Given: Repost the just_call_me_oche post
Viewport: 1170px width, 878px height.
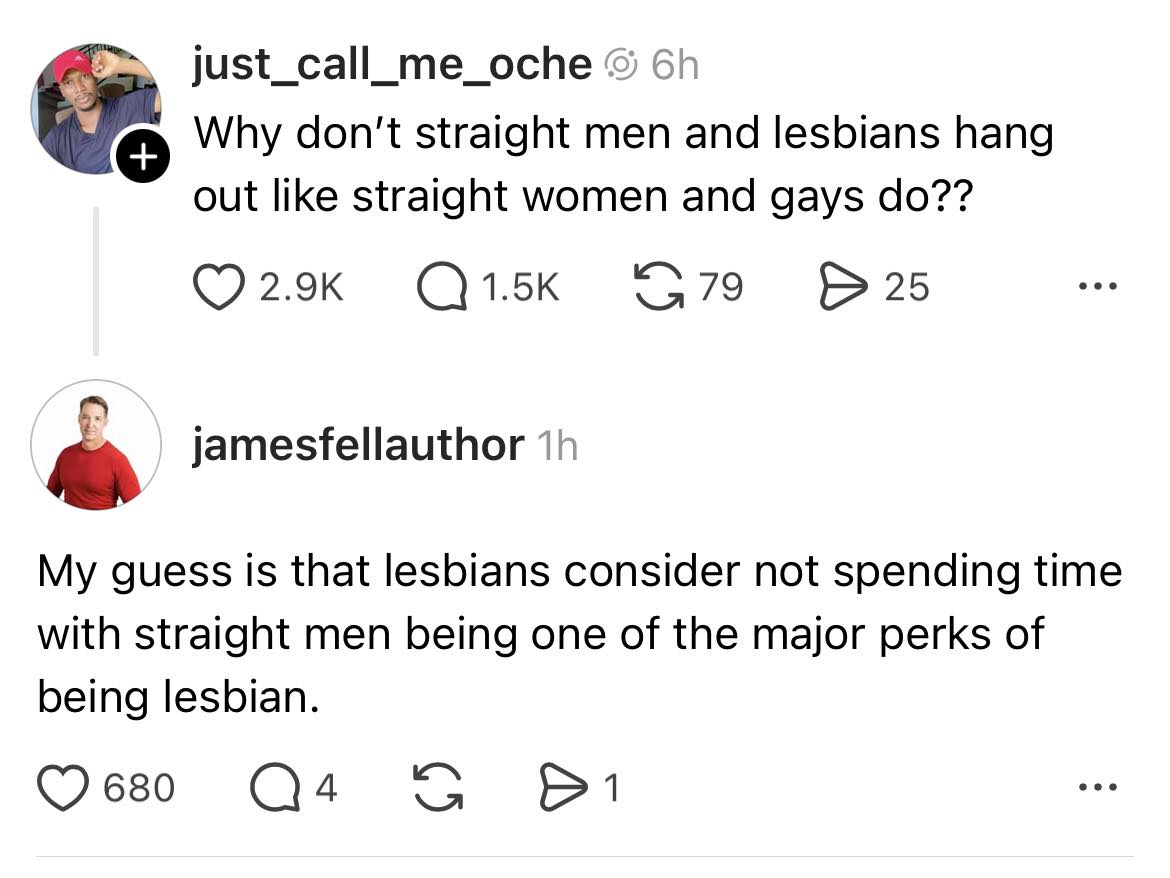Looking at the screenshot, I should pyautogui.click(x=659, y=286).
